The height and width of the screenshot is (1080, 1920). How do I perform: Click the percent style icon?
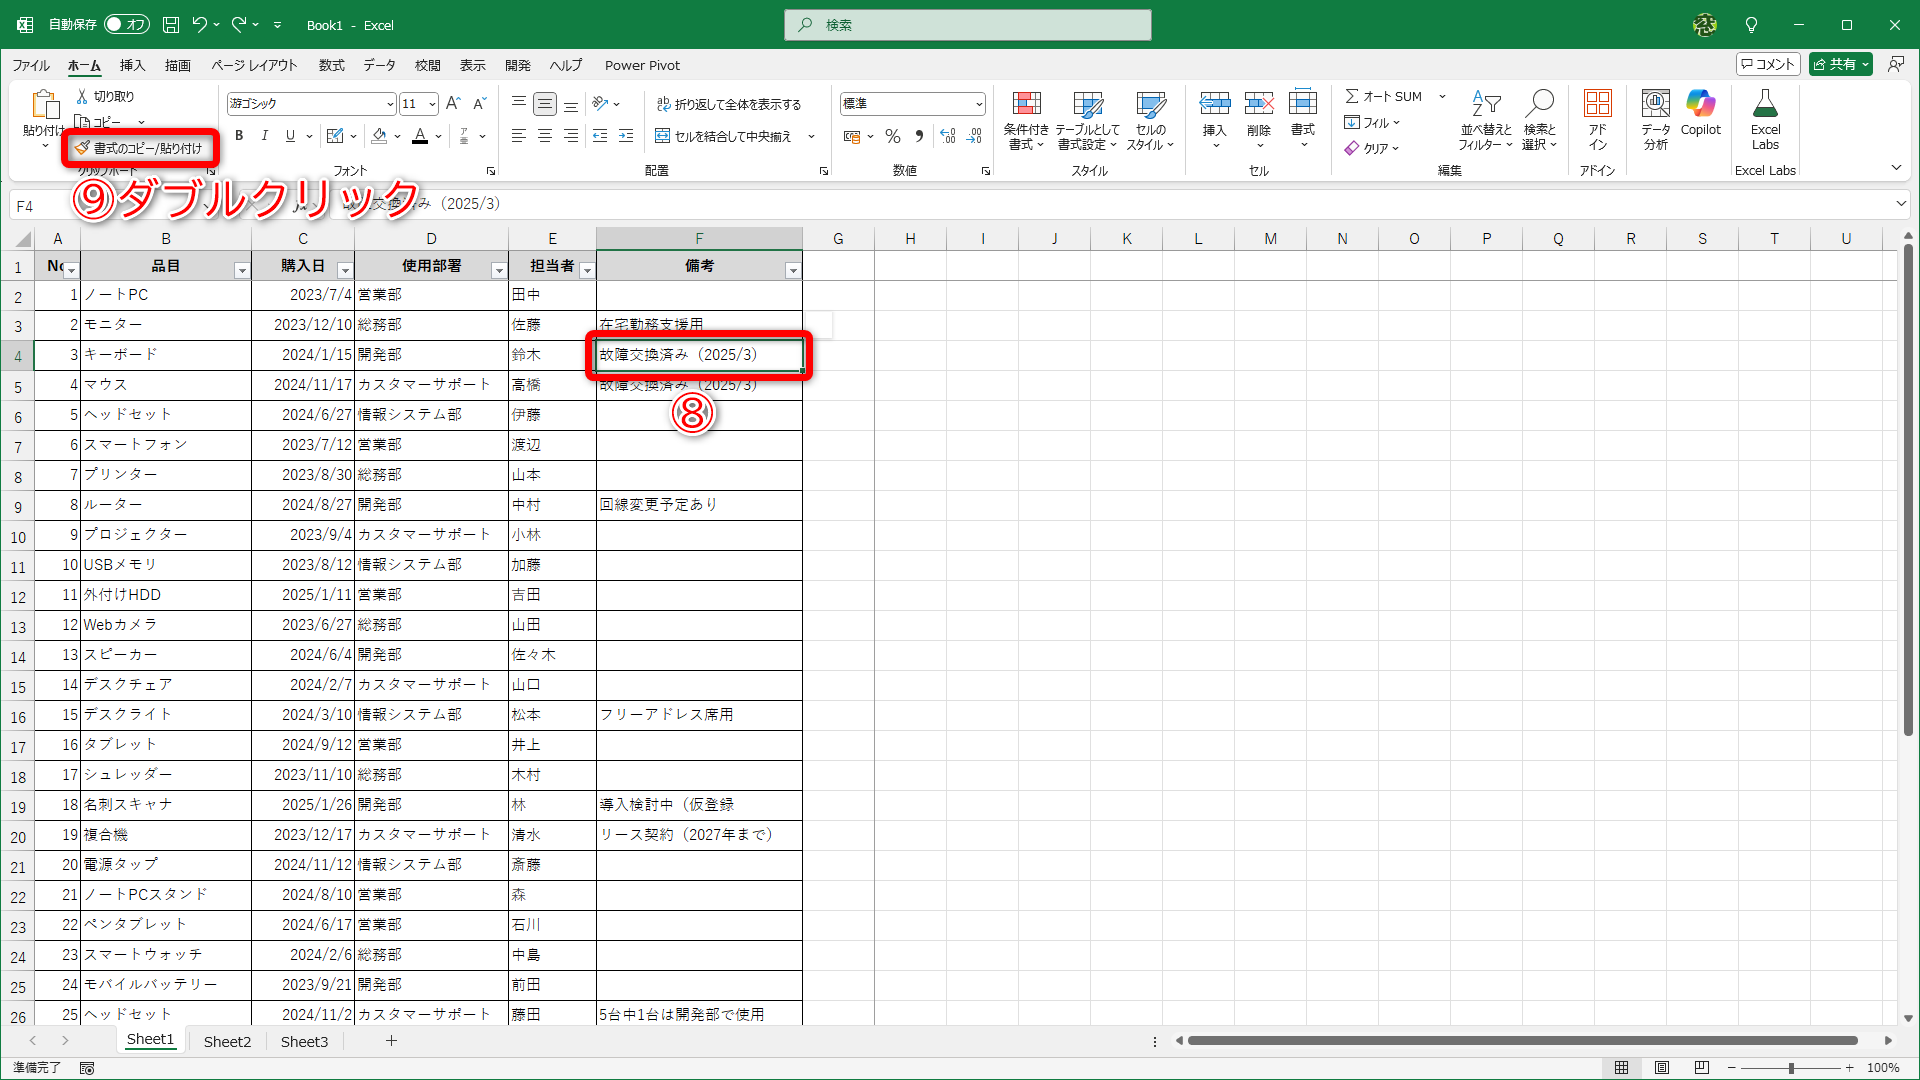(893, 136)
